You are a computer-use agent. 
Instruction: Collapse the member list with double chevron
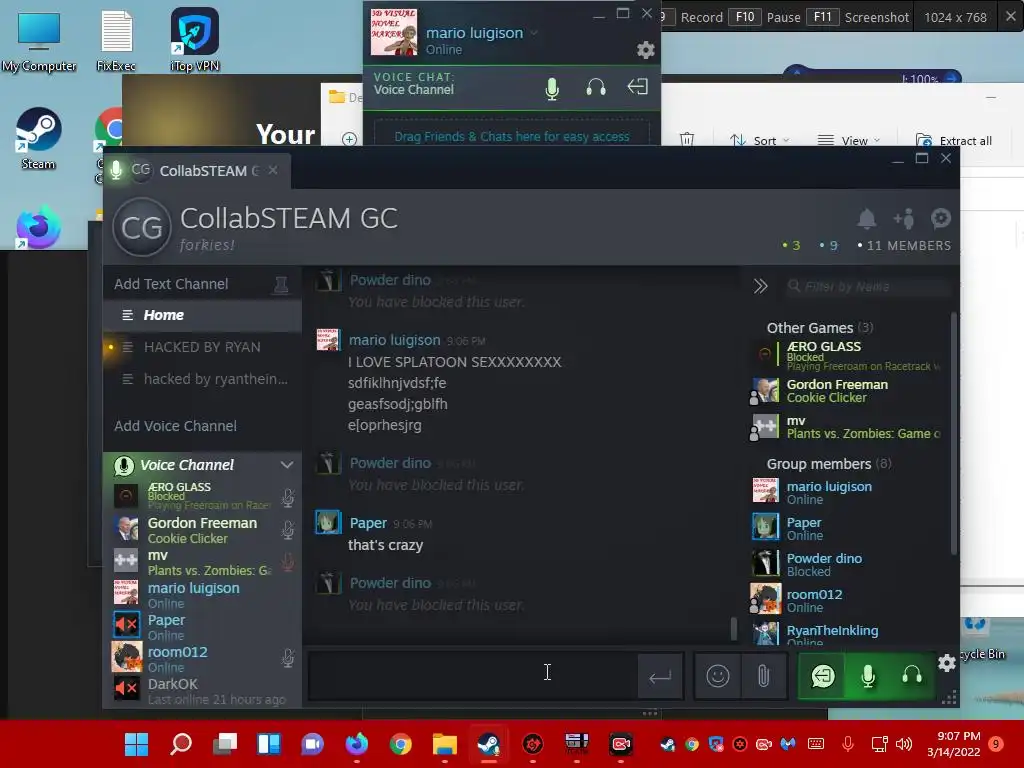[x=760, y=286]
